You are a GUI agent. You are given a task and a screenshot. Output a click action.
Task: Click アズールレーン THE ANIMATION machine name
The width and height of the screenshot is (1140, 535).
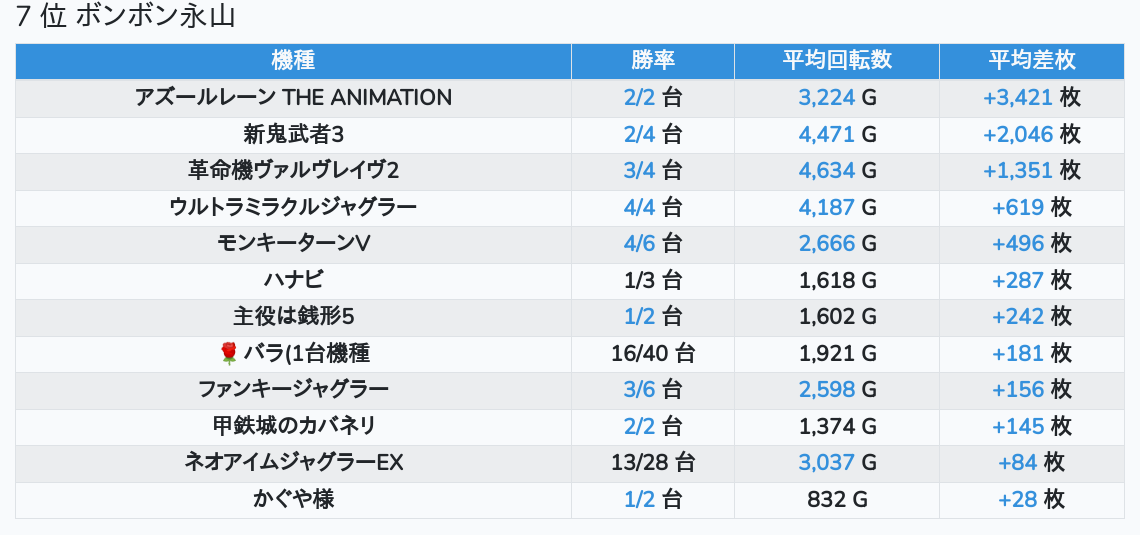293,98
